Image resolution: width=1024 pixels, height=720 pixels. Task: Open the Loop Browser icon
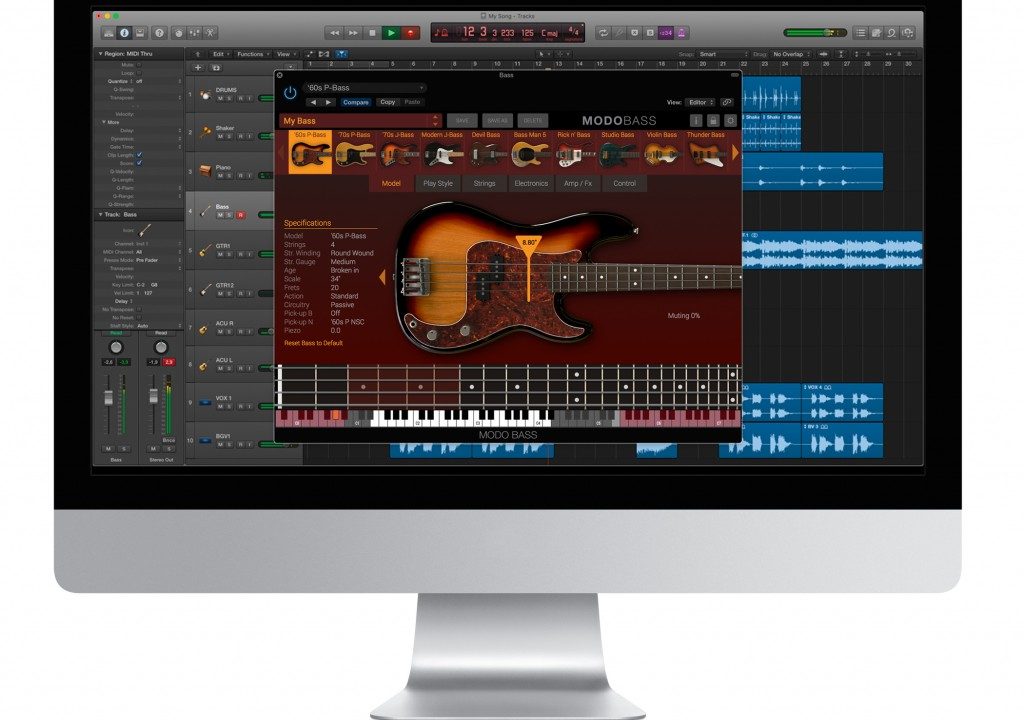tap(891, 33)
